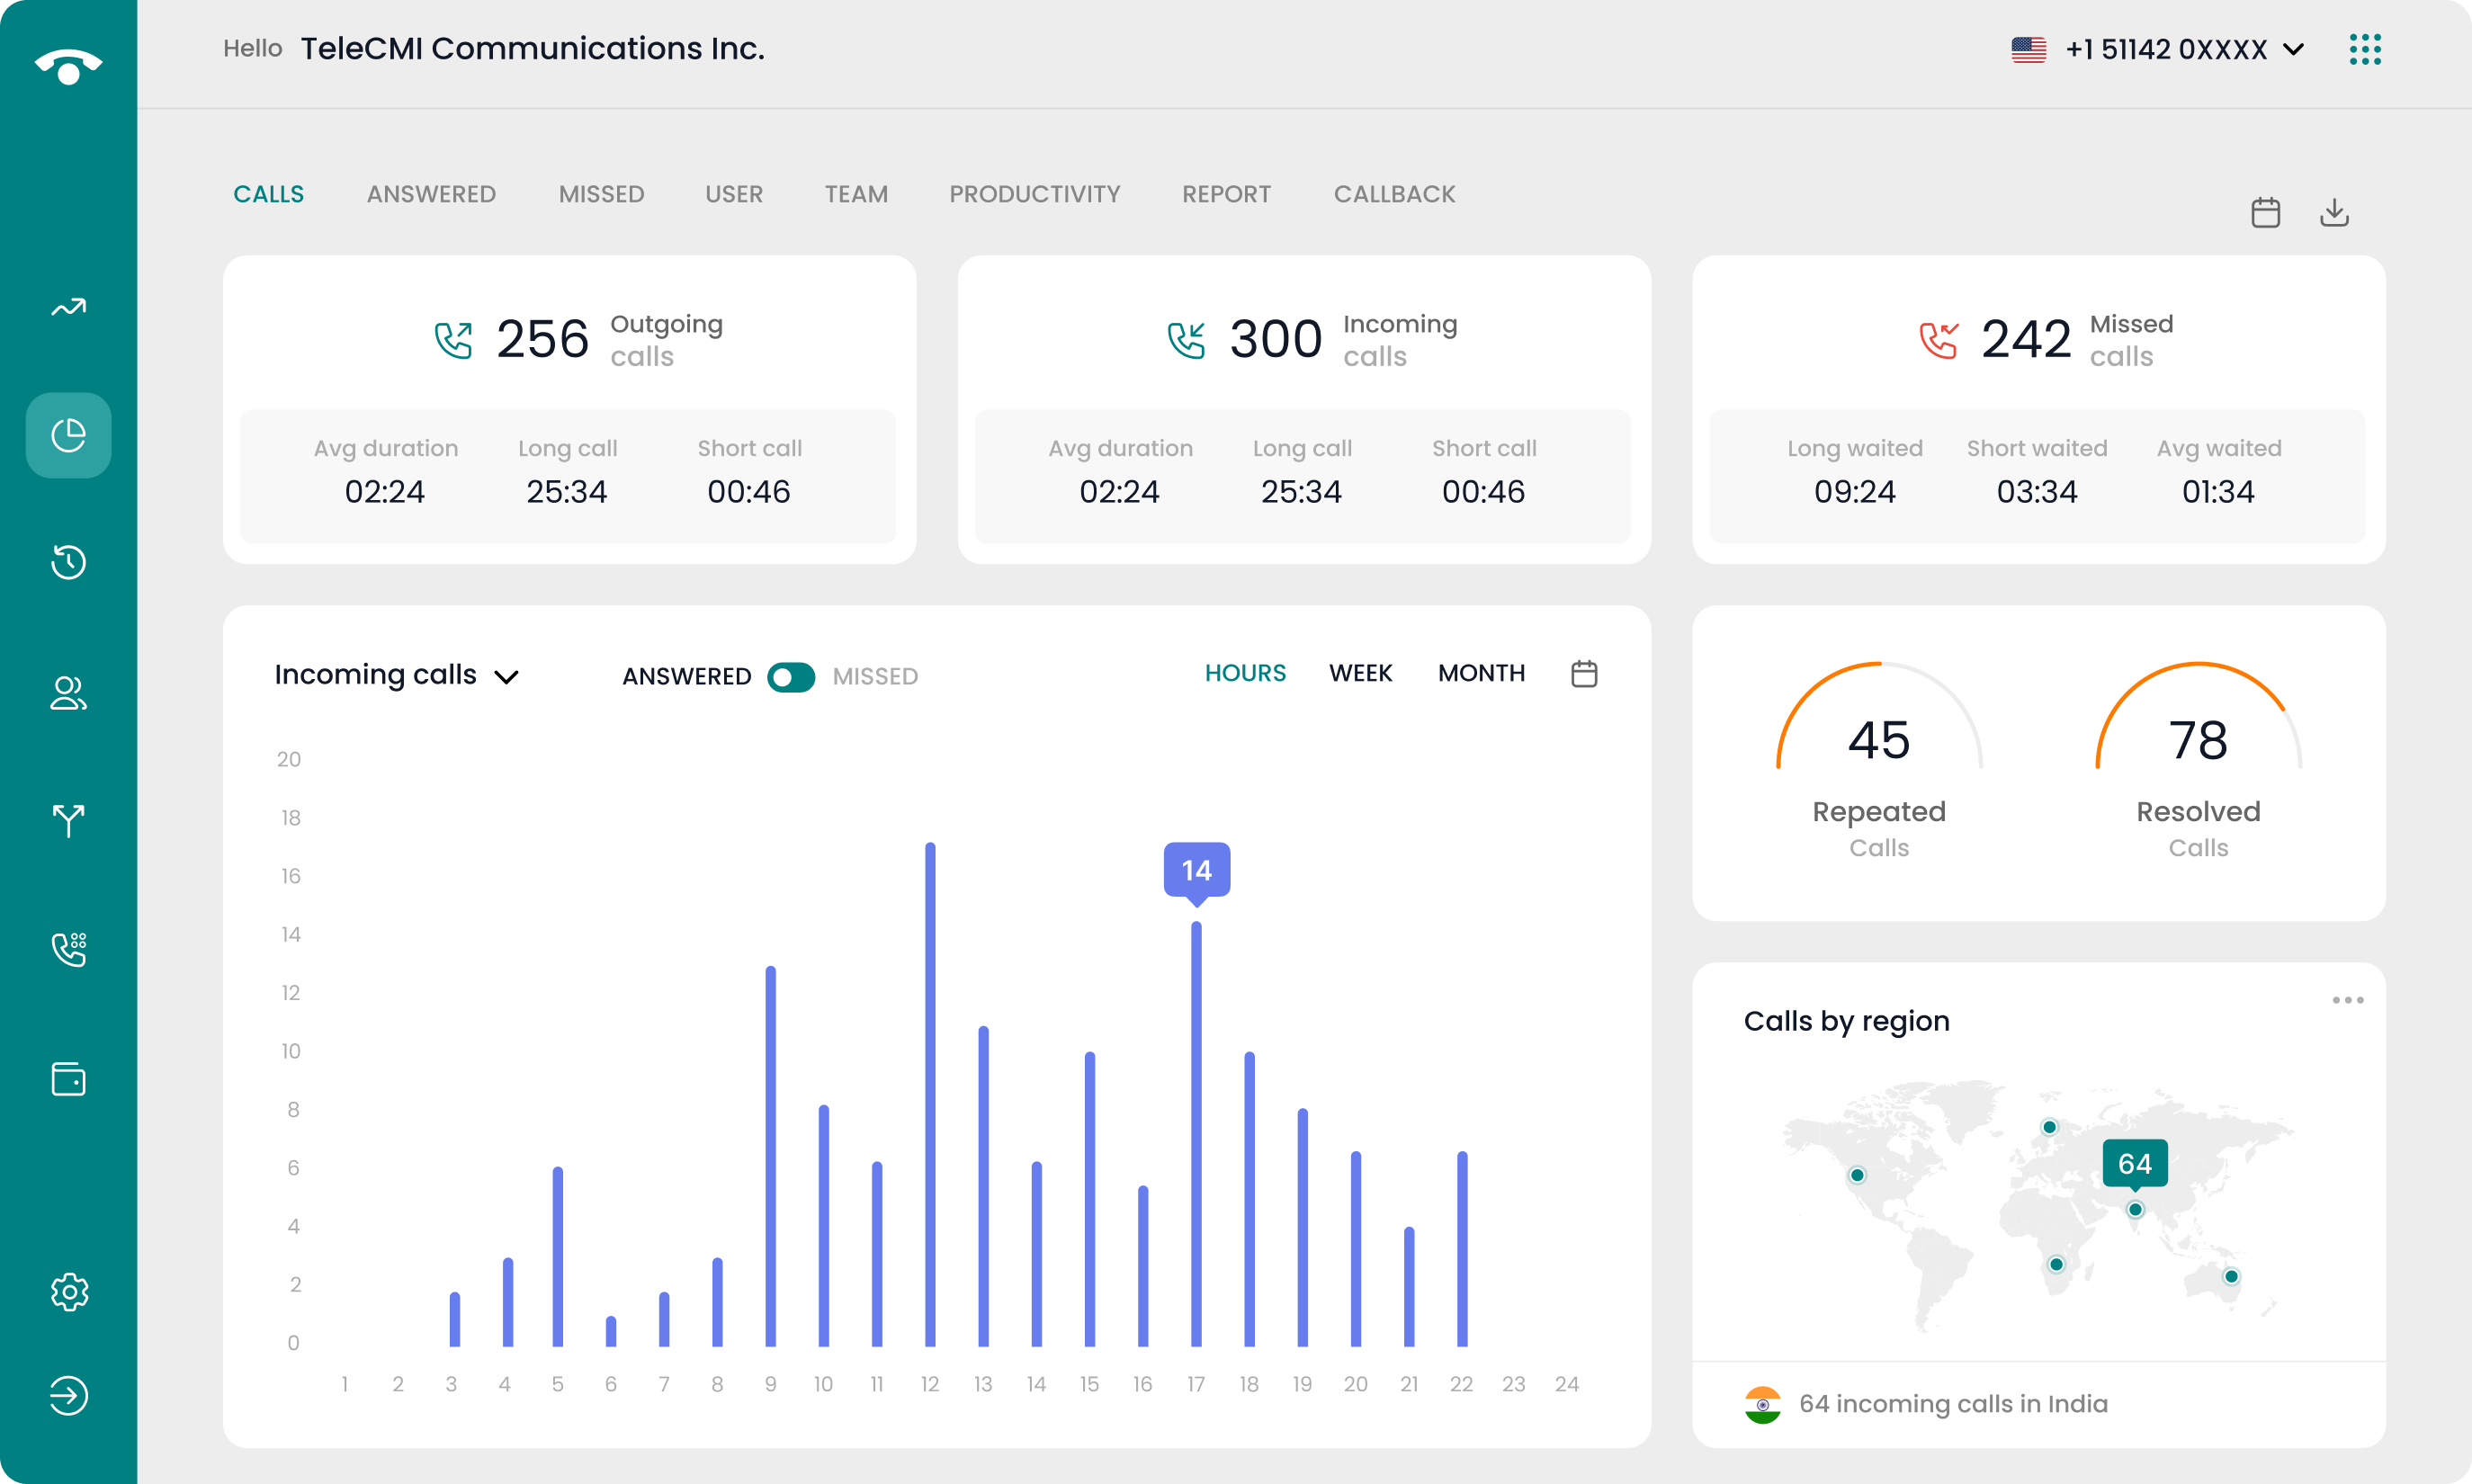Click the Long waited 09:24 value
Screen dimensions: 2472x1484
pyautogui.click(x=1855, y=491)
